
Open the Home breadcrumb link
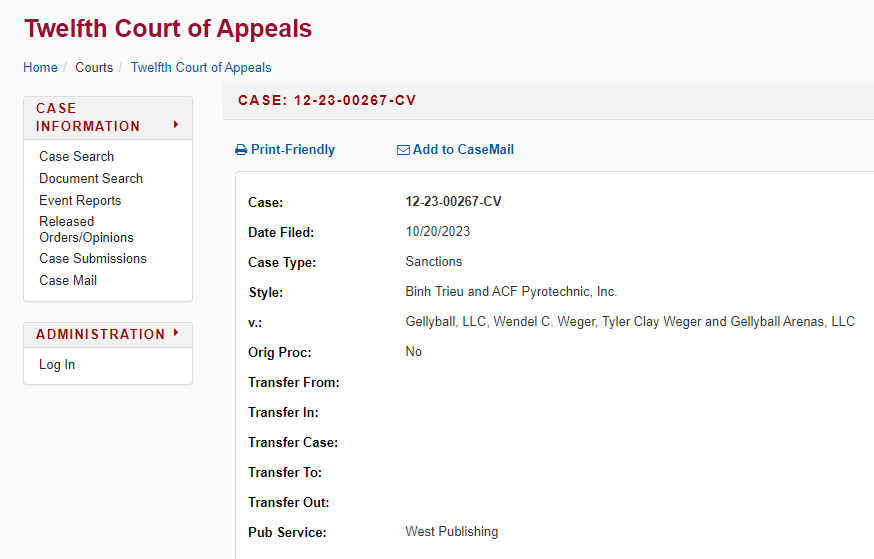(x=40, y=67)
